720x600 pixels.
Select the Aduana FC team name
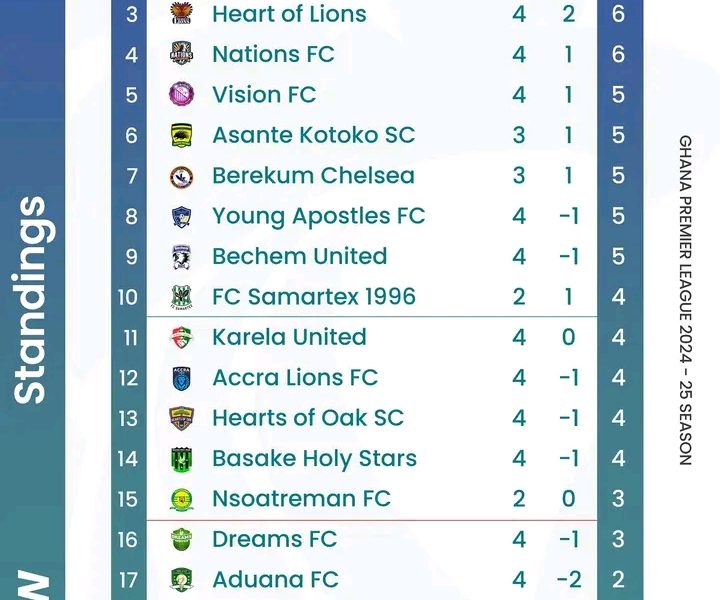click(275, 580)
